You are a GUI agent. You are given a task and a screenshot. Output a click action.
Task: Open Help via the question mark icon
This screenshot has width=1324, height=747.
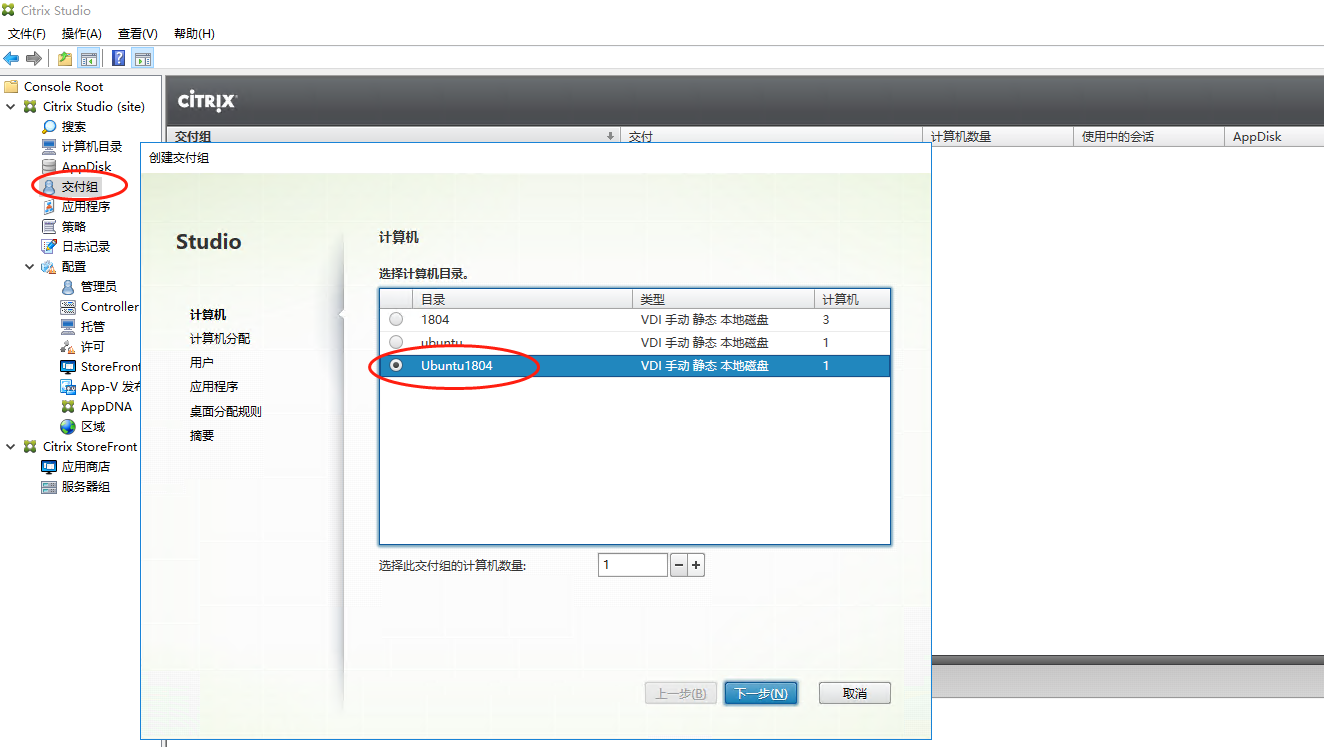(x=118, y=58)
